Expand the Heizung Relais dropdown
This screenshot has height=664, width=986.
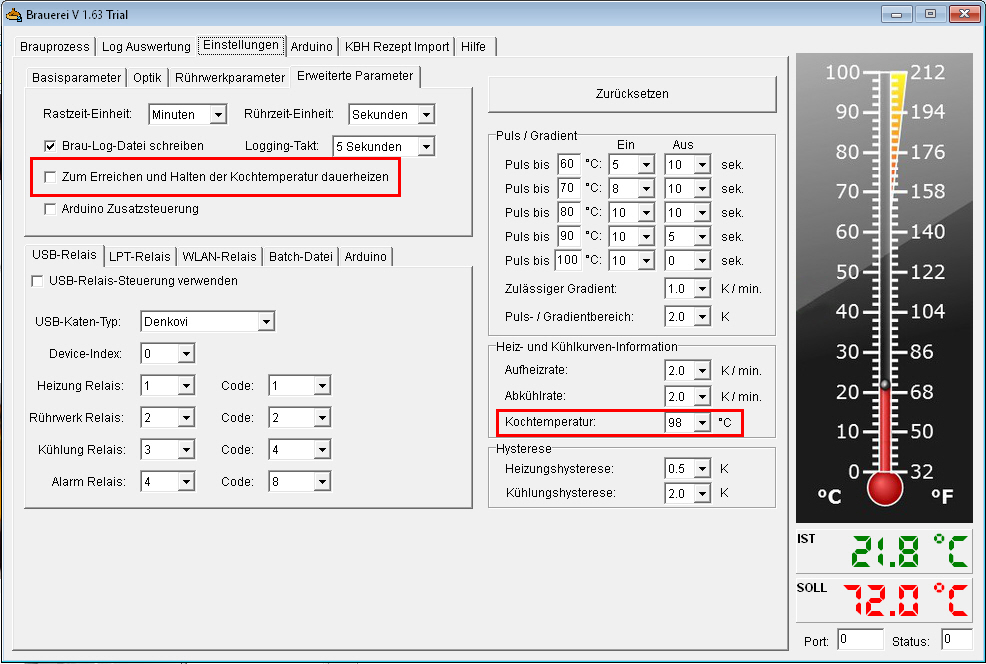(x=185, y=386)
